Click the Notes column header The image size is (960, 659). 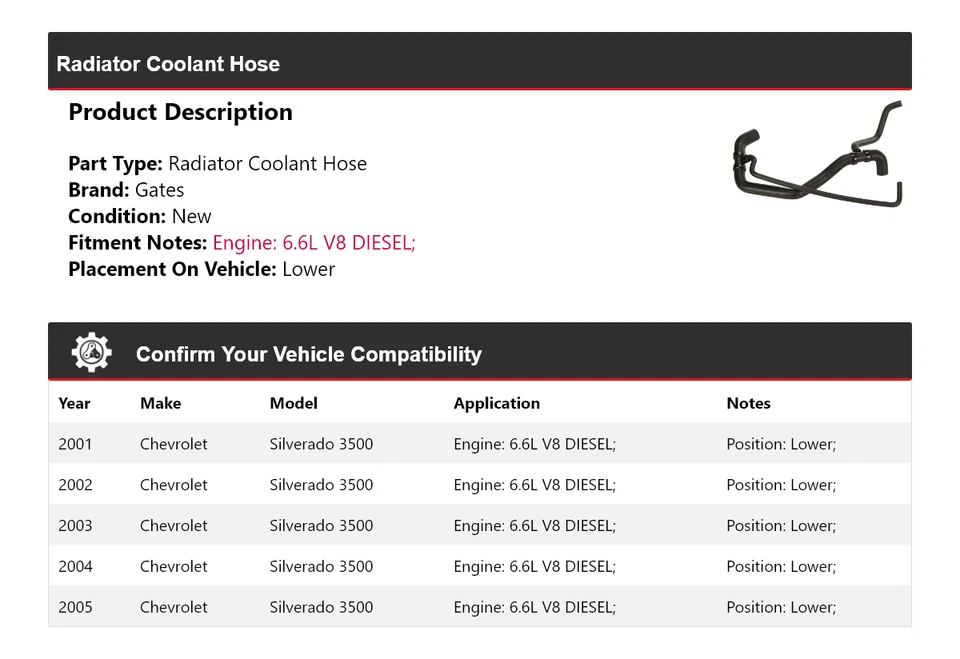pos(748,403)
